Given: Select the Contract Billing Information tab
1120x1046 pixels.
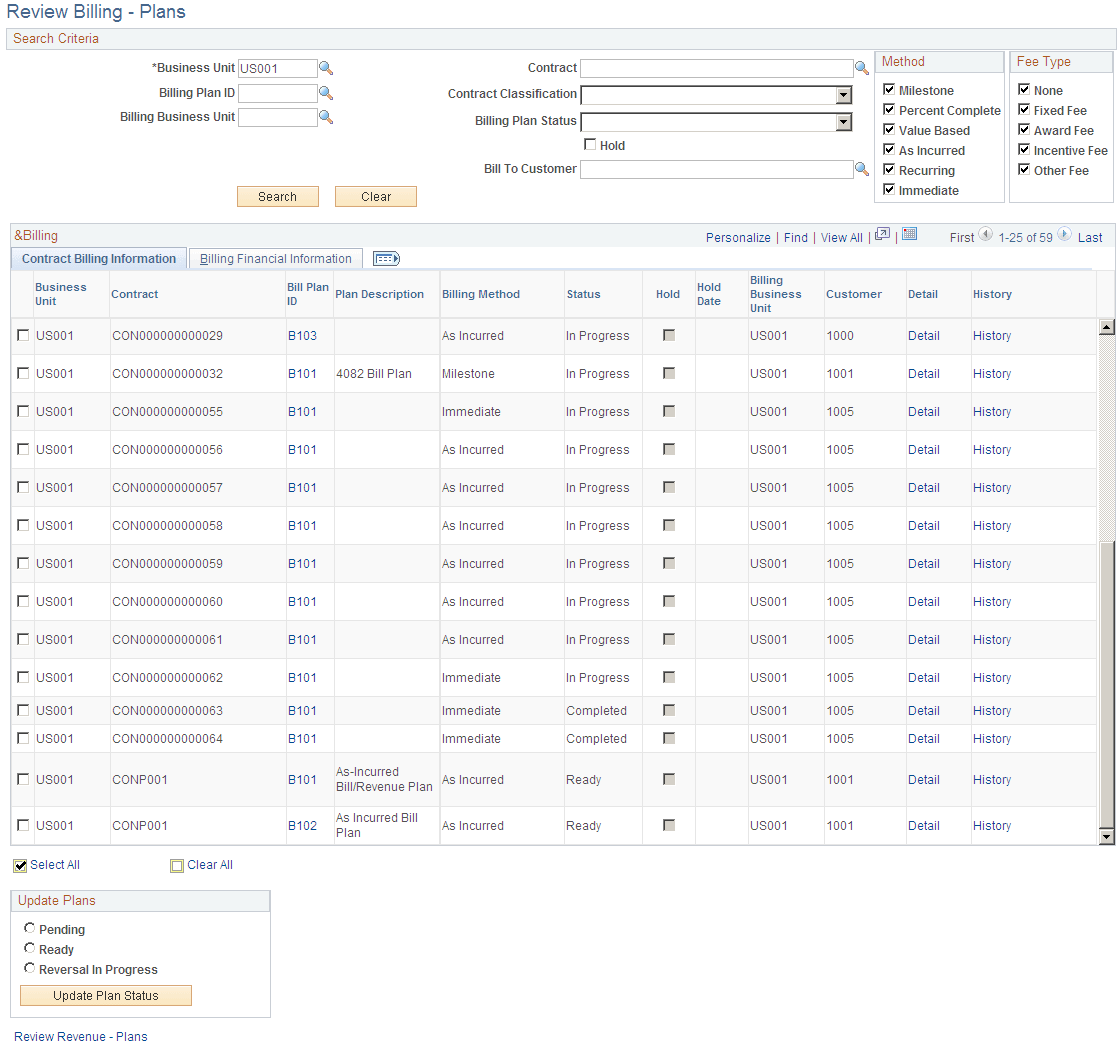Looking at the screenshot, I should tap(98, 258).
